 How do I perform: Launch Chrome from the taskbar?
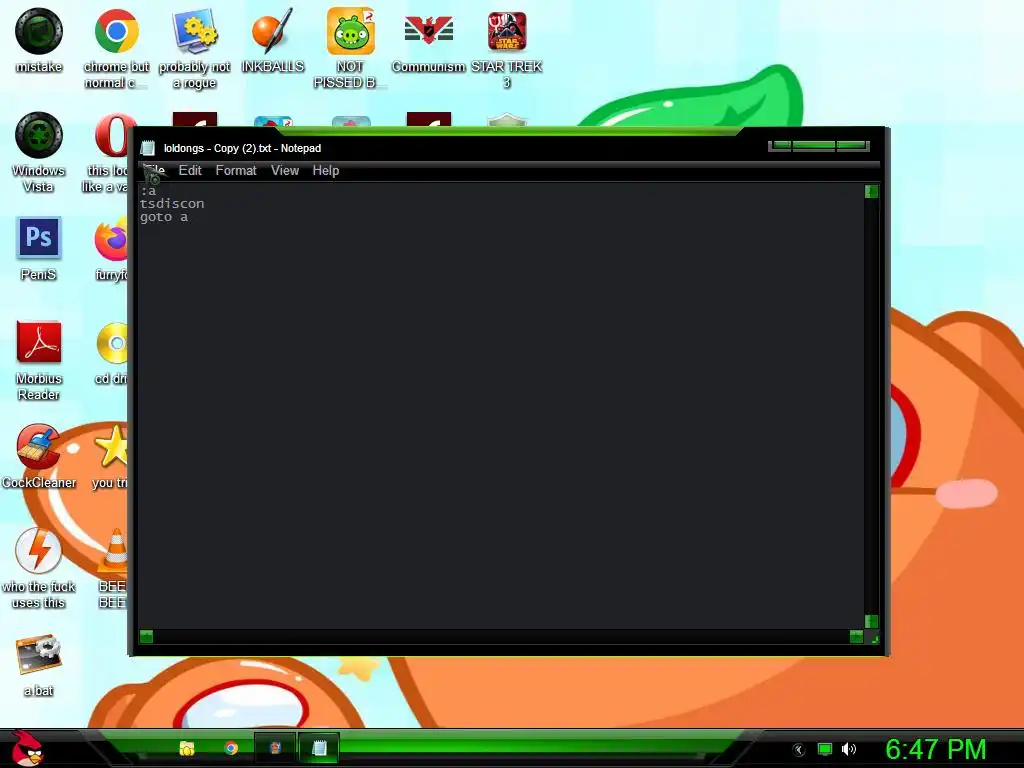pos(231,748)
